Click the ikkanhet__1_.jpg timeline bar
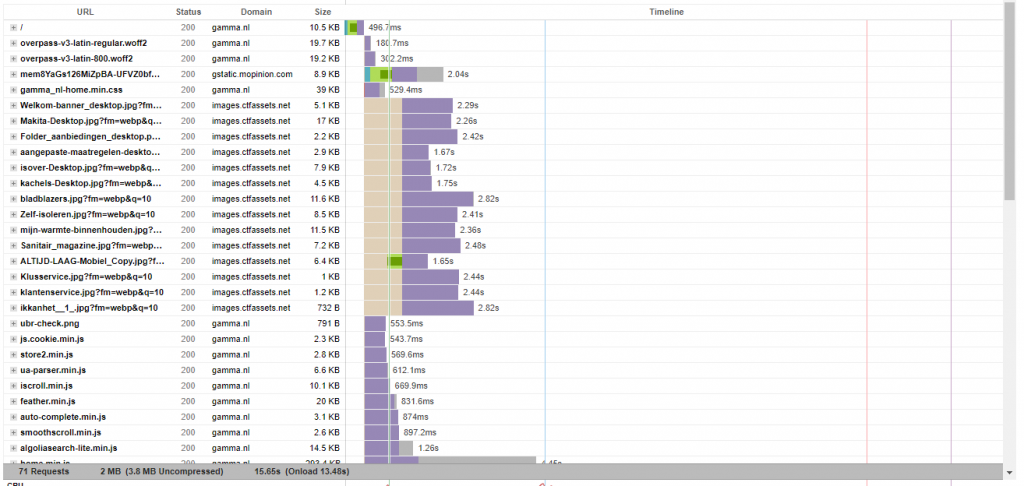 [419, 308]
